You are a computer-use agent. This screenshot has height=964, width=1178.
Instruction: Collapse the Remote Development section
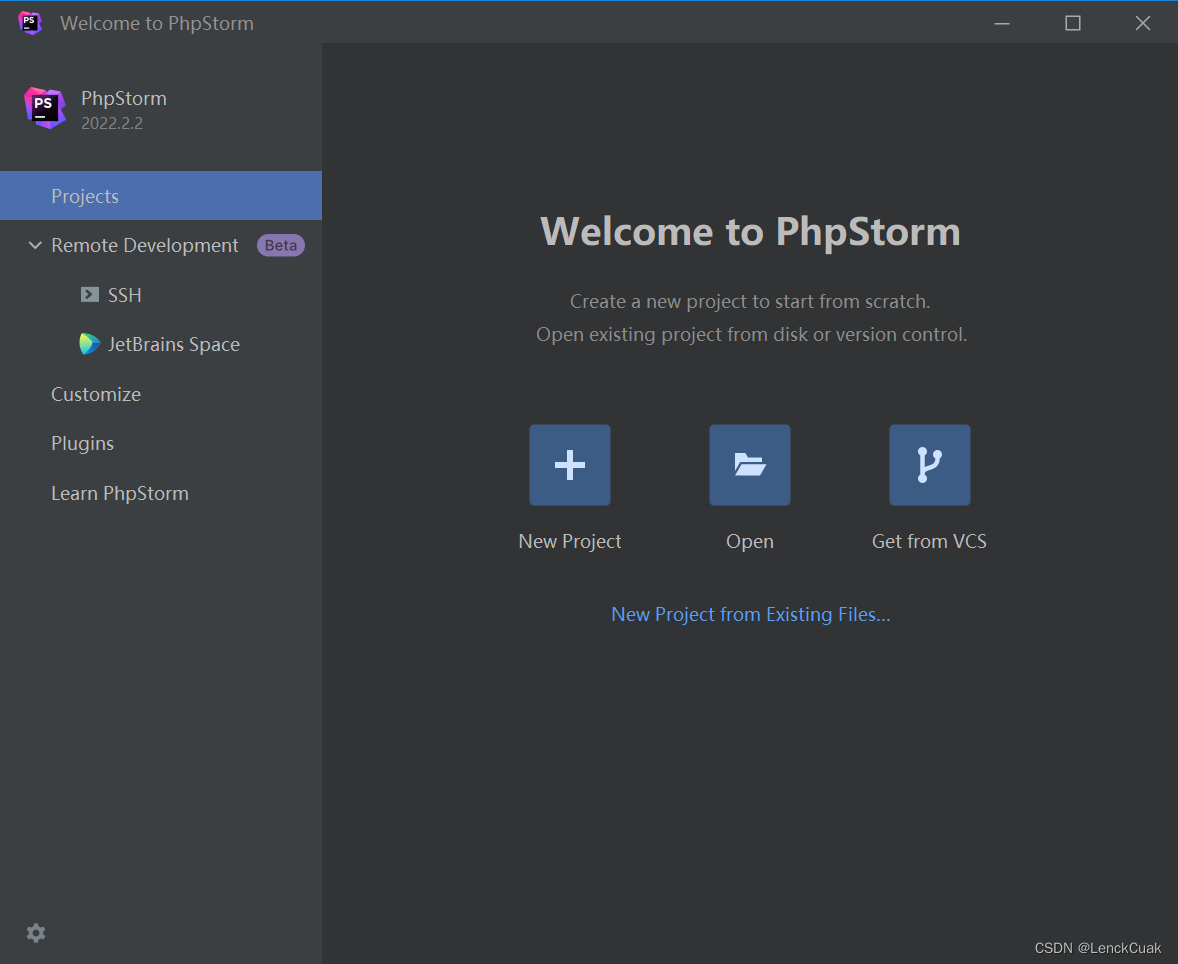coord(35,246)
